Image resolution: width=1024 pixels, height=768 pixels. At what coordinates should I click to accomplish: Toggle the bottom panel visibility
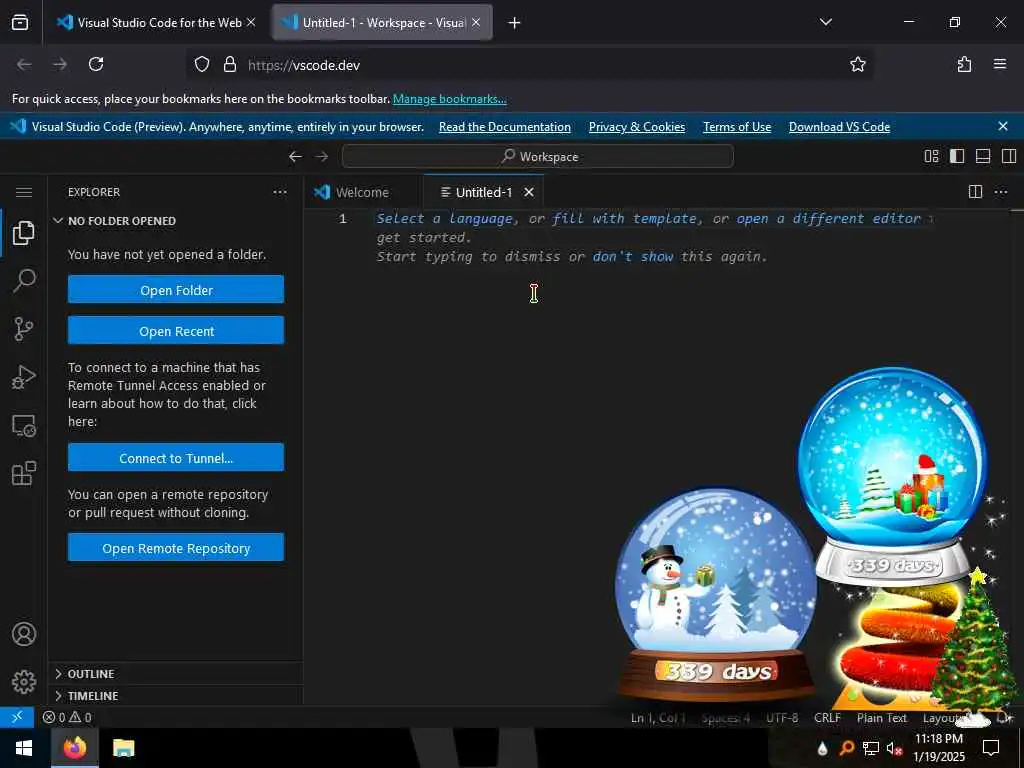click(x=983, y=156)
